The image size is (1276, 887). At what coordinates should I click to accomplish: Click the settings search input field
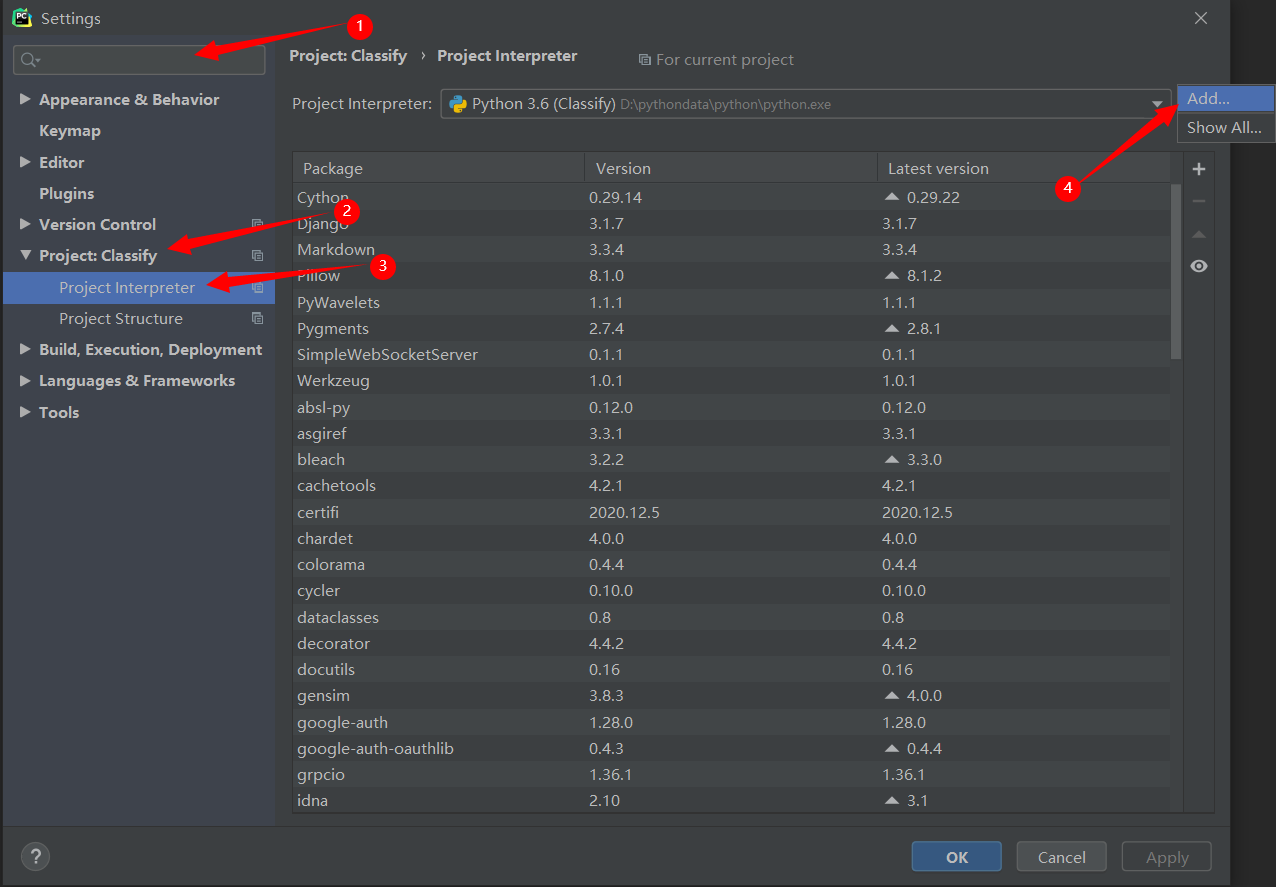coord(139,60)
